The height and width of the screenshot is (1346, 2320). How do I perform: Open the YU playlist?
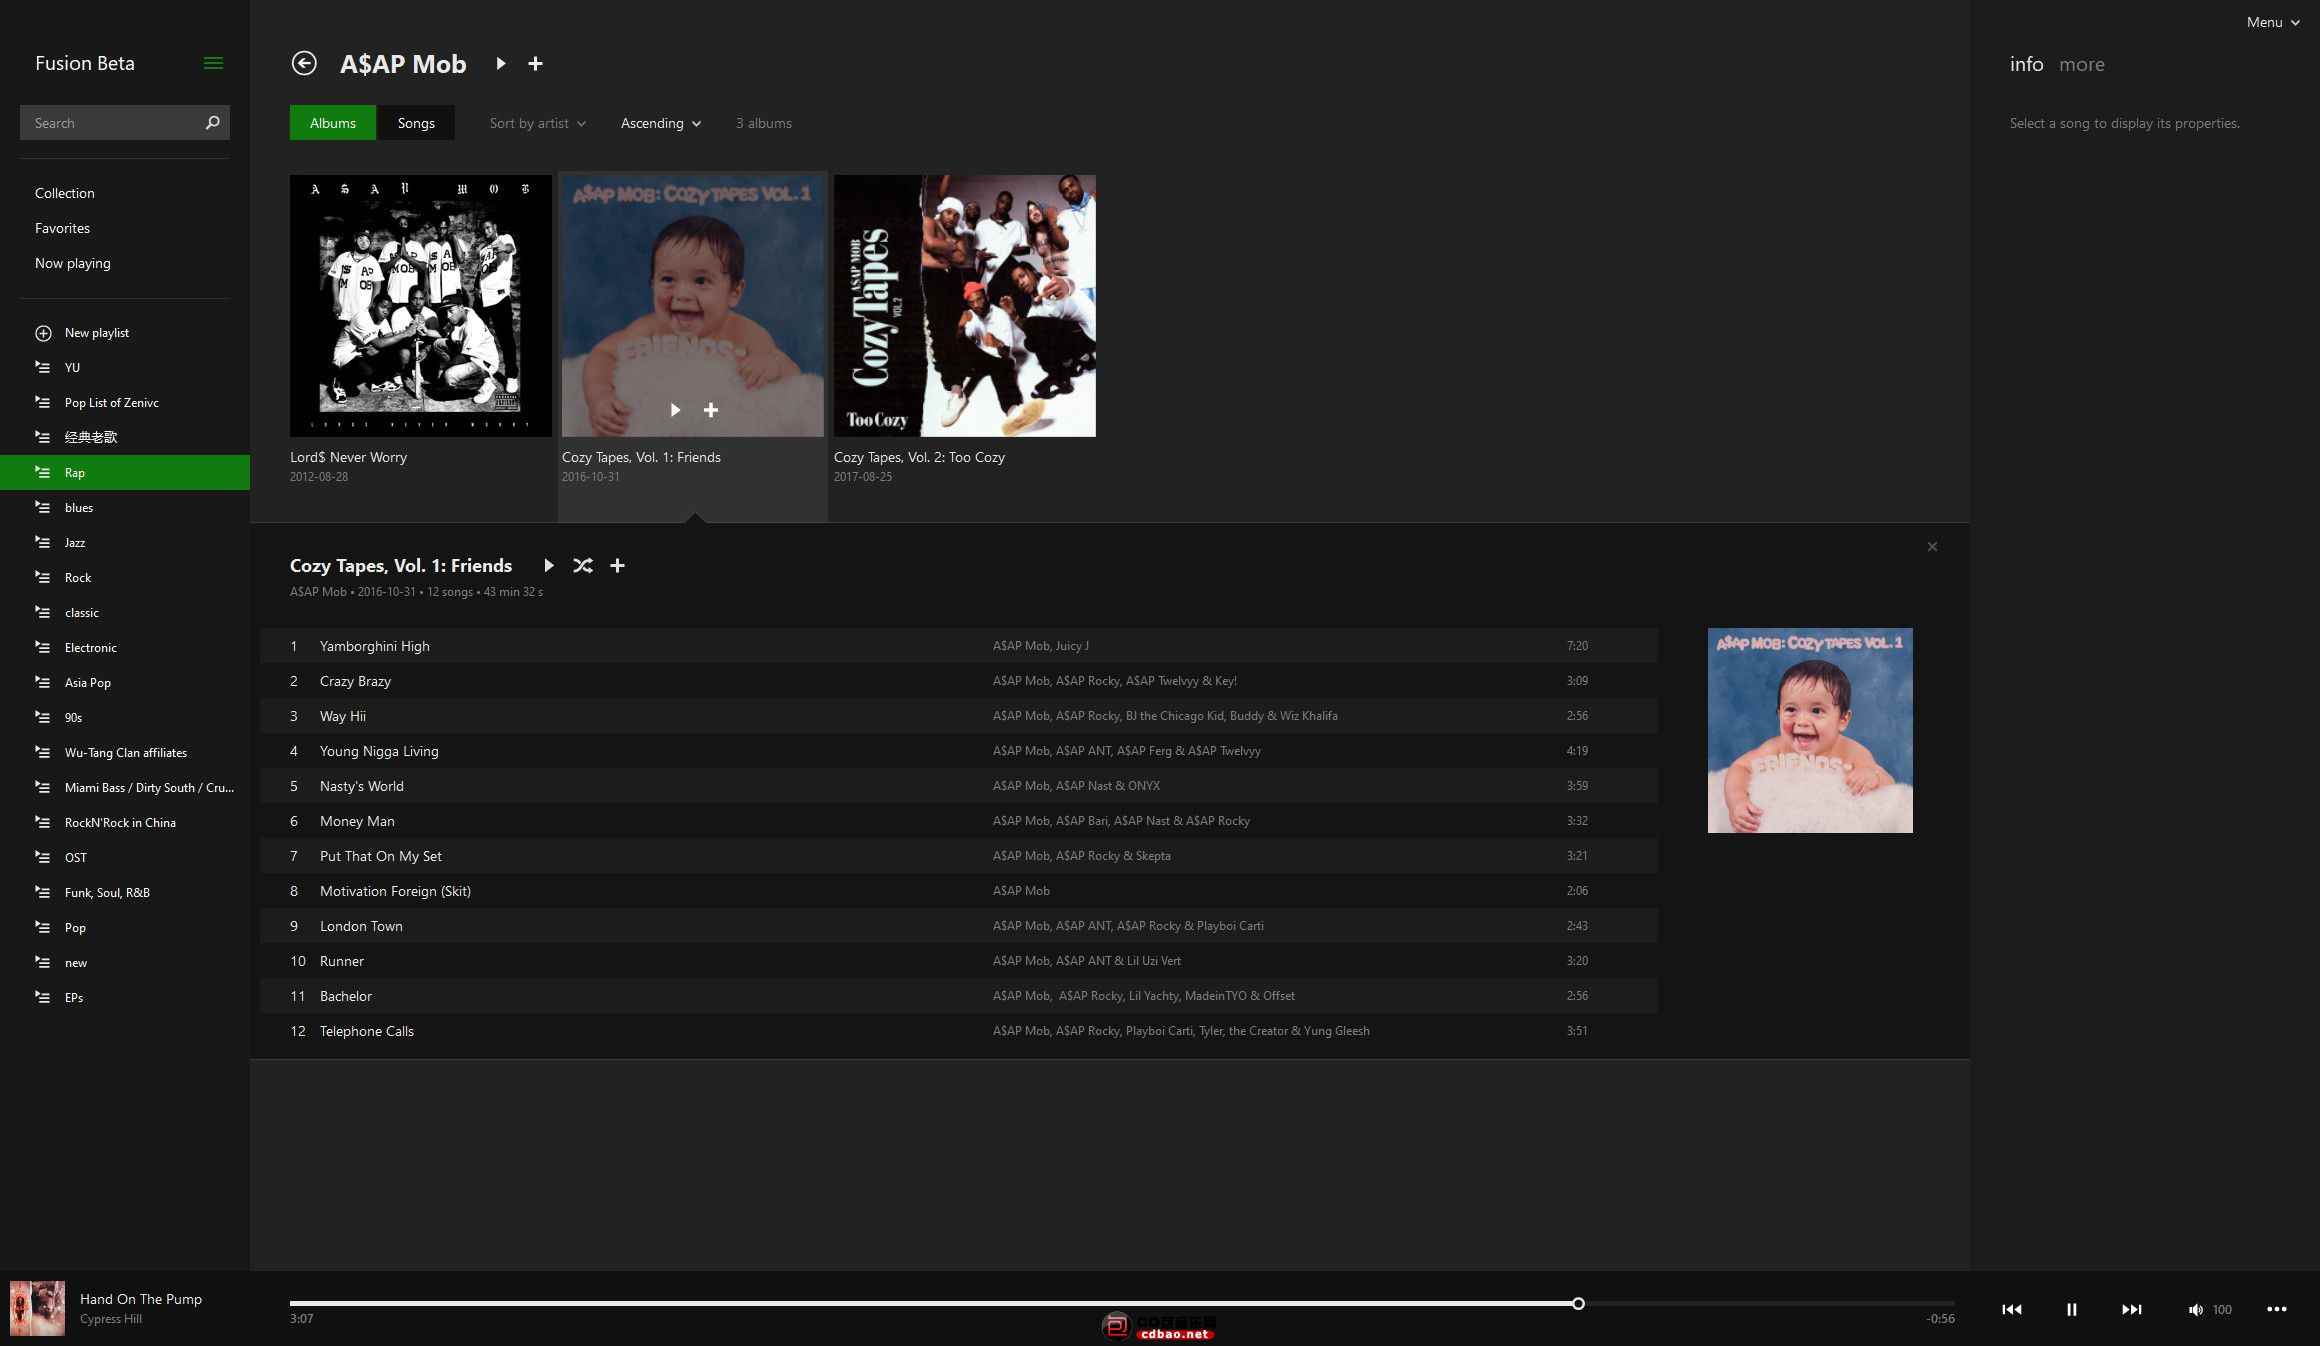(x=125, y=368)
